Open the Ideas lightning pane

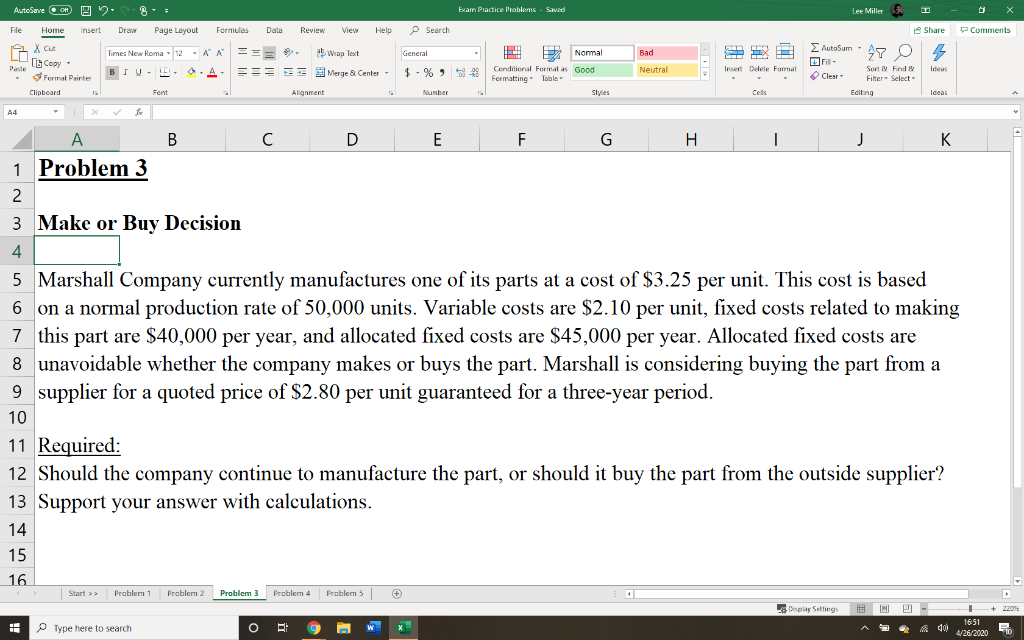(938, 59)
